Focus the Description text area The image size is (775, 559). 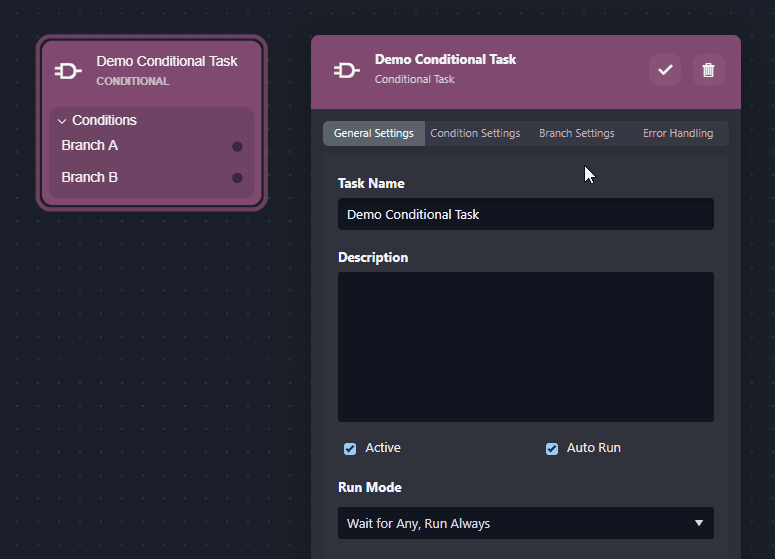coord(525,346)
